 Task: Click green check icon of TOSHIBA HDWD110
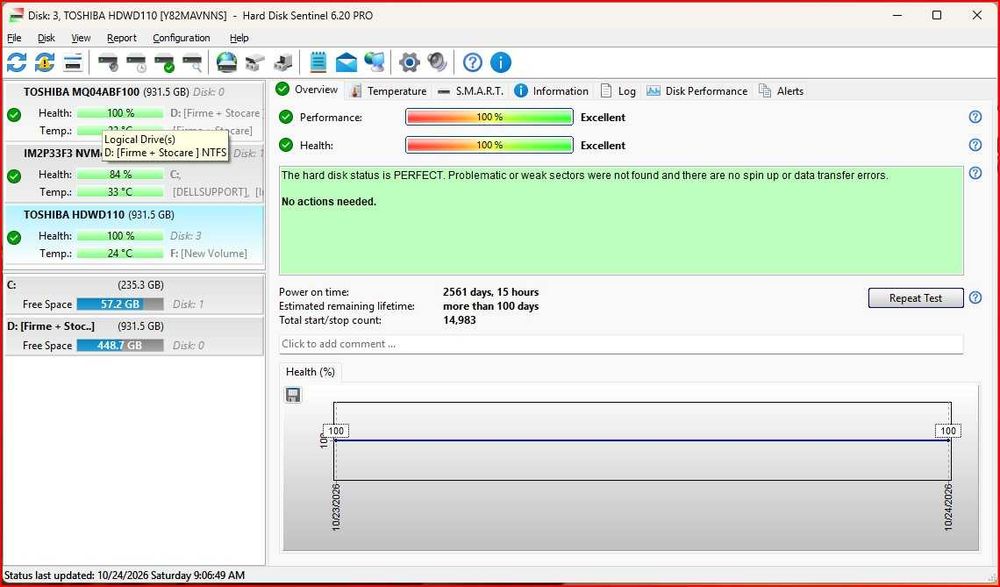click(x=14, y=237)
